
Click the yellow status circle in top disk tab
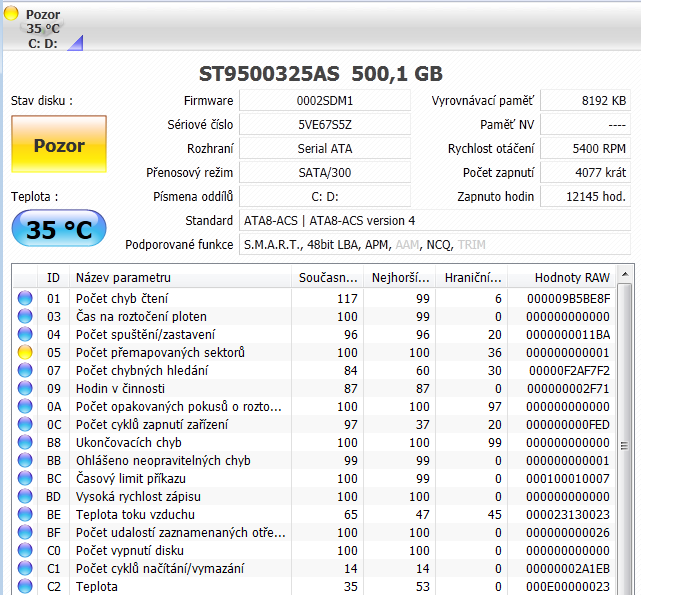coord(11,13)
